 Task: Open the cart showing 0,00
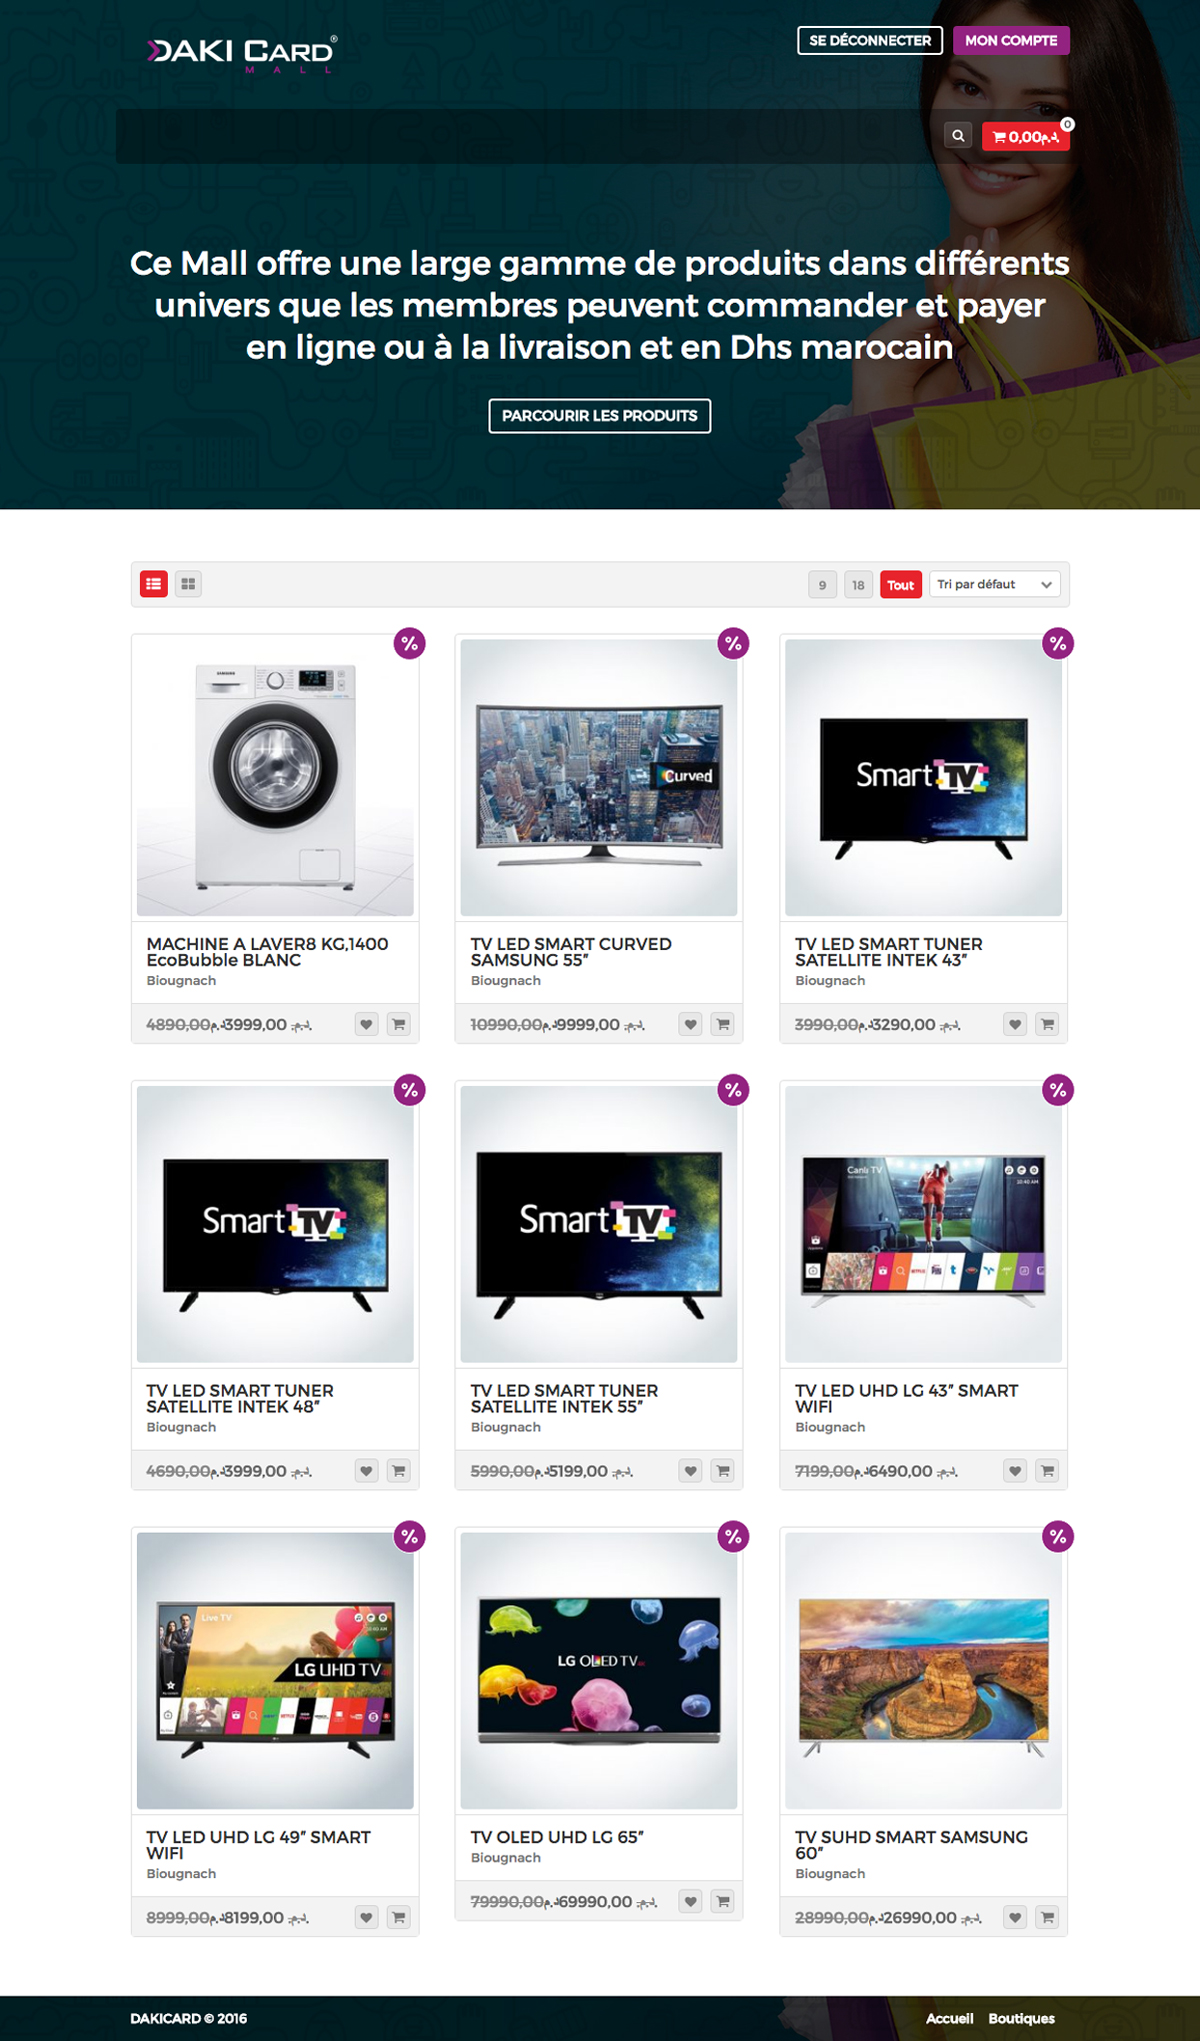pos(1026,137)
